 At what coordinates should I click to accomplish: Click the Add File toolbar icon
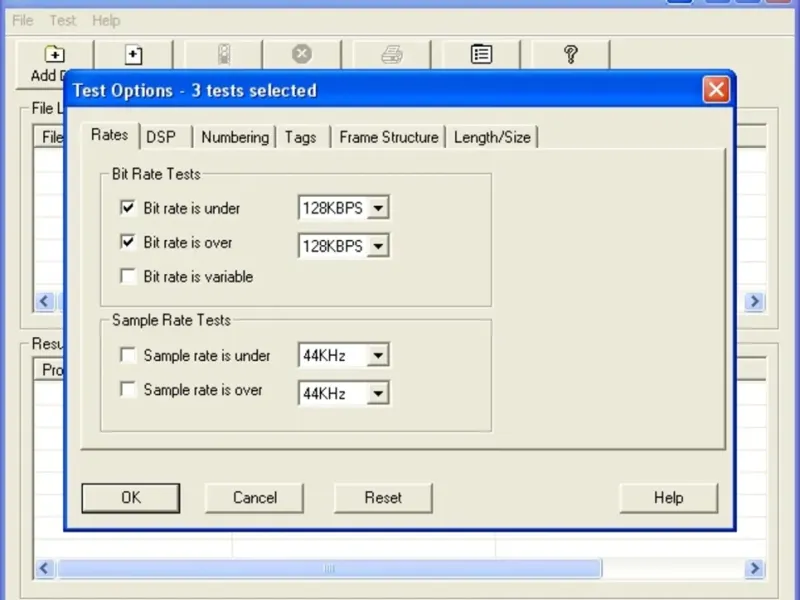(x=134, y=54)
